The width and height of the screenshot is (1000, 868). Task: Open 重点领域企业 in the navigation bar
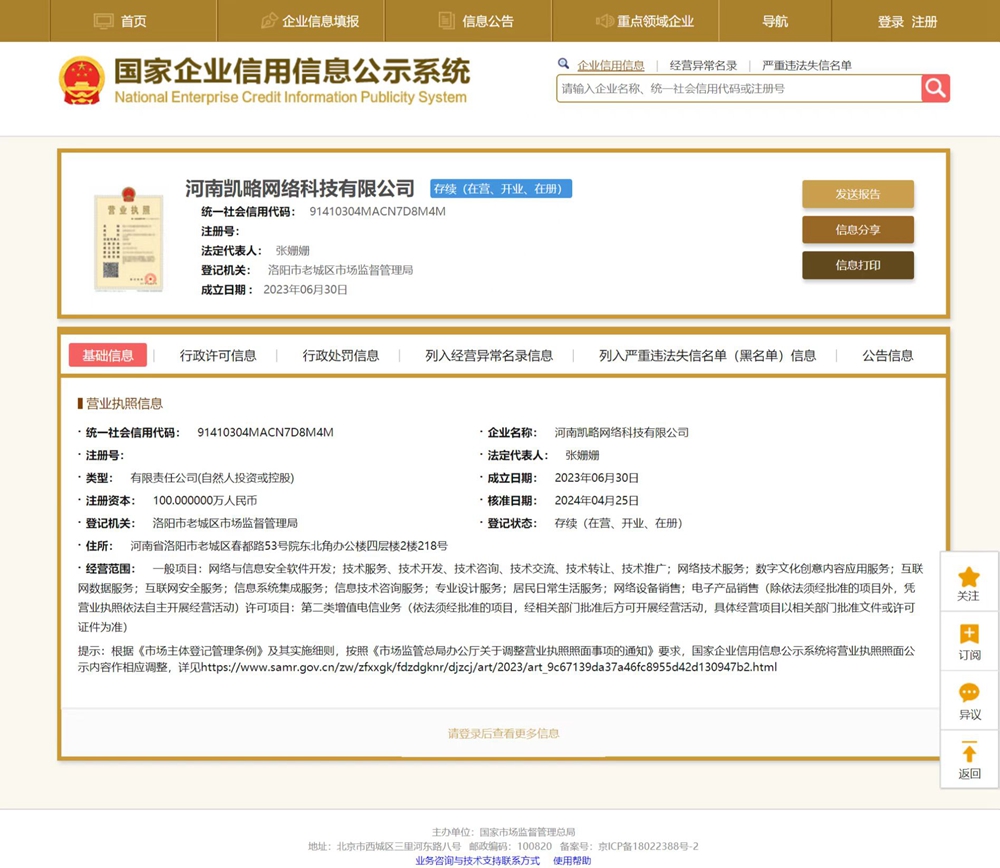click(655, 22)
